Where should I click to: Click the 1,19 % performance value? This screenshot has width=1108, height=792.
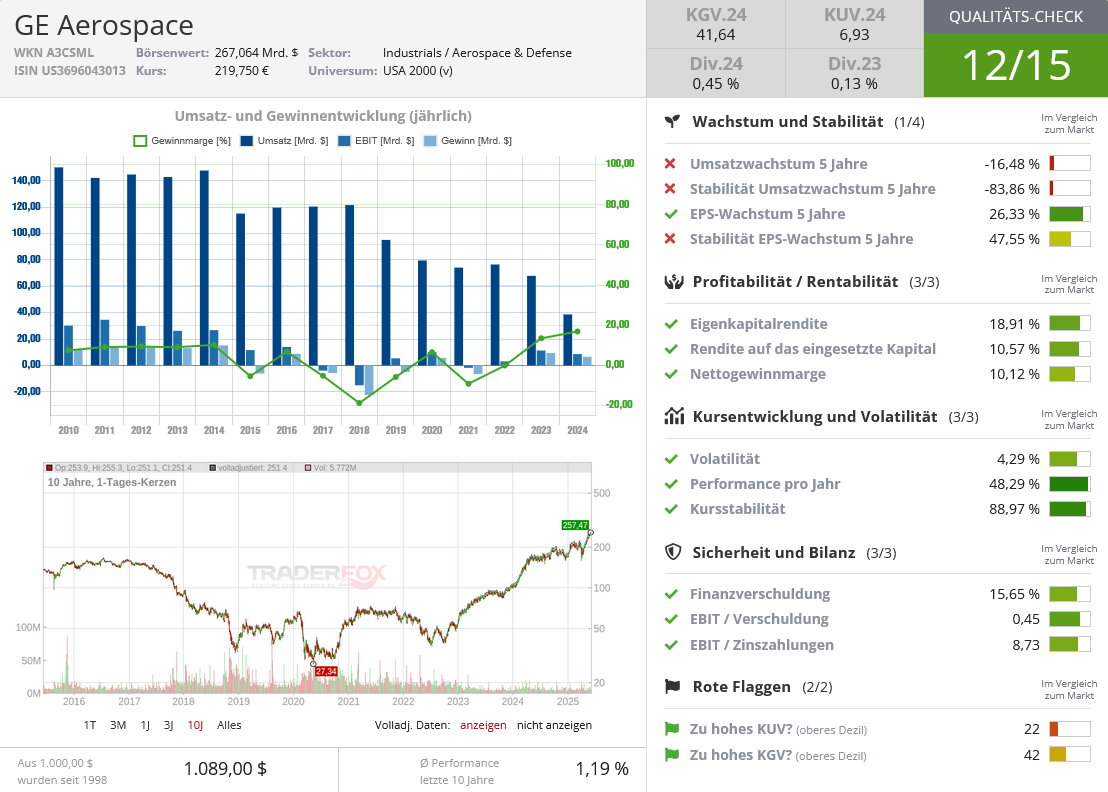pyautogui.click(x=602, y=769)
